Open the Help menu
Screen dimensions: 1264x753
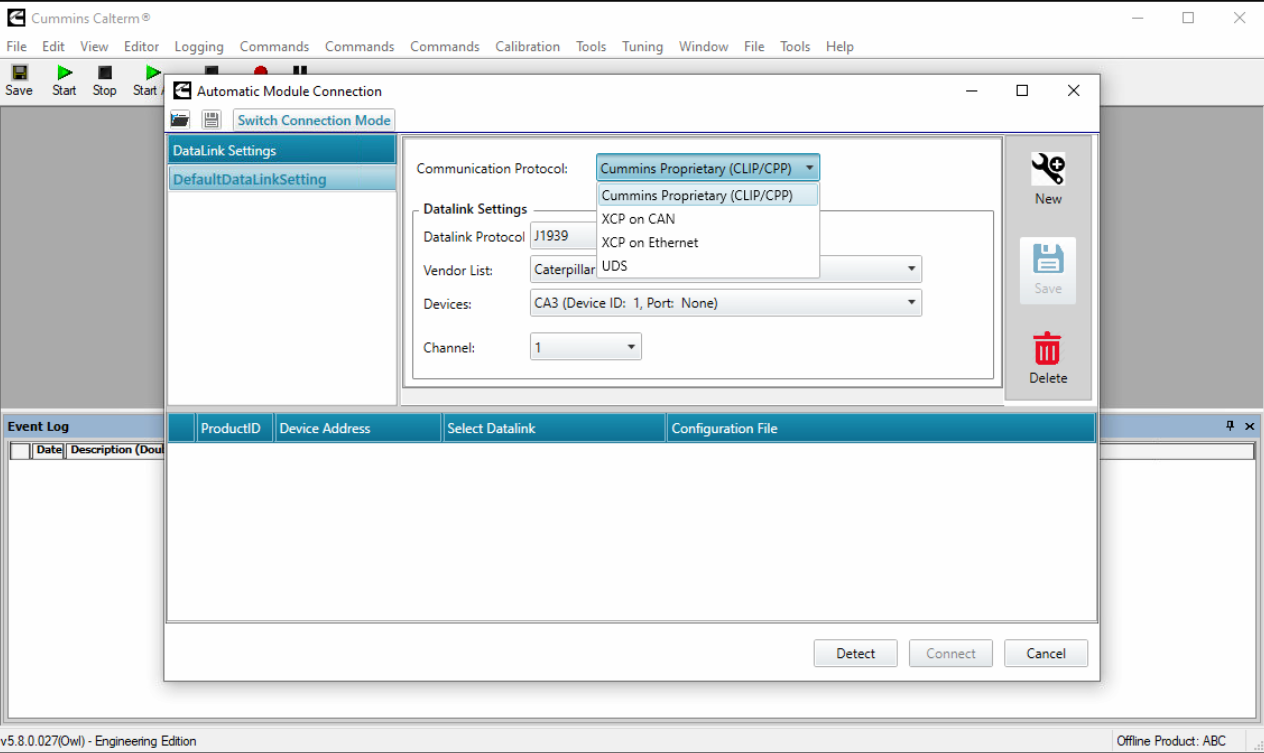click(840, 46)
